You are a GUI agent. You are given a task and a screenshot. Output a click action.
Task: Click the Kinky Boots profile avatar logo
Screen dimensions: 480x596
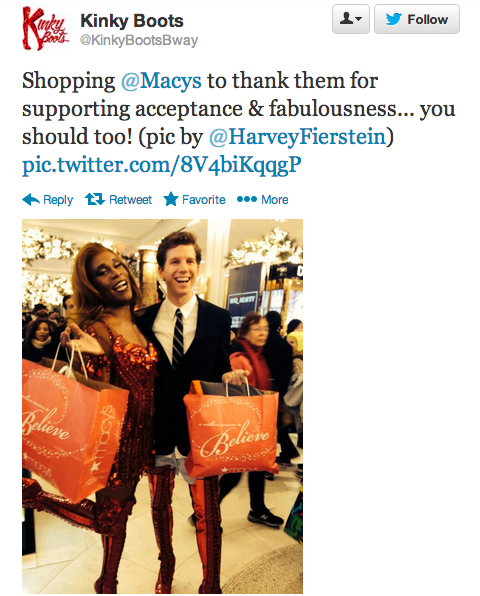(x=46, y=29)
